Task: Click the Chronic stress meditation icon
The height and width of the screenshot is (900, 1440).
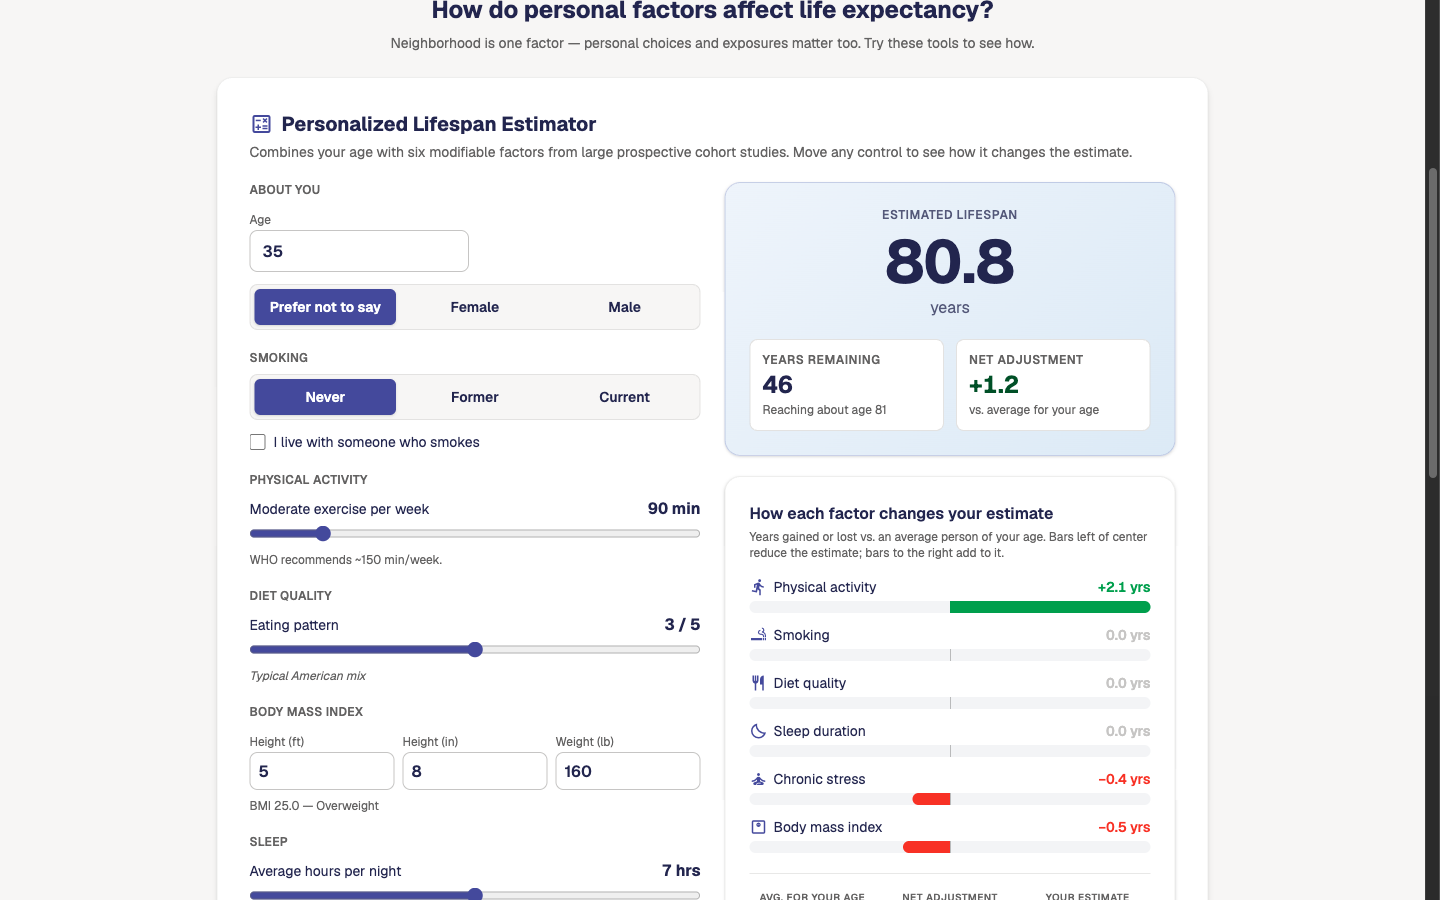Action: [x=758, y=779]
